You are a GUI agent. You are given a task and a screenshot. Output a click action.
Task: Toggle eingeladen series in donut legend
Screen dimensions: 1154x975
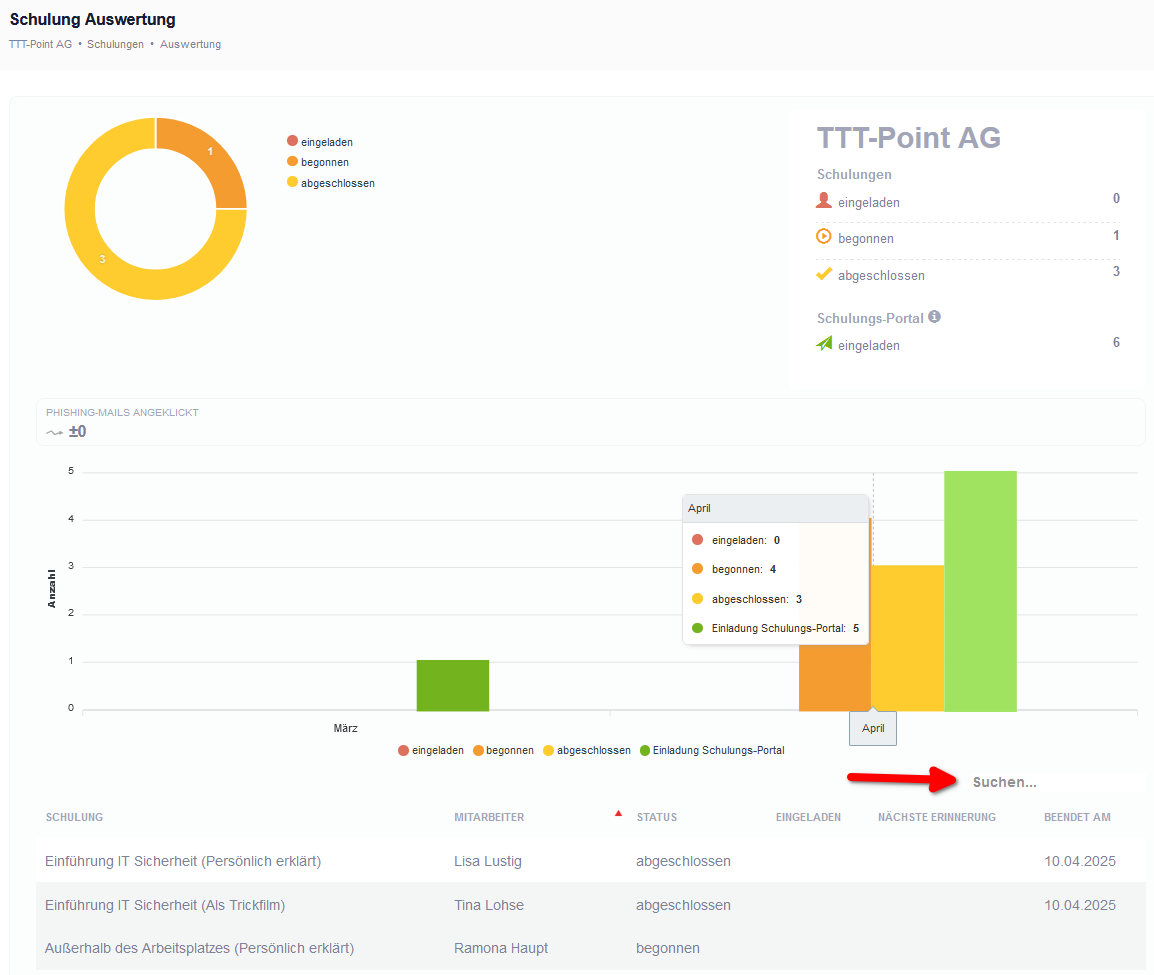coord(319,142)
